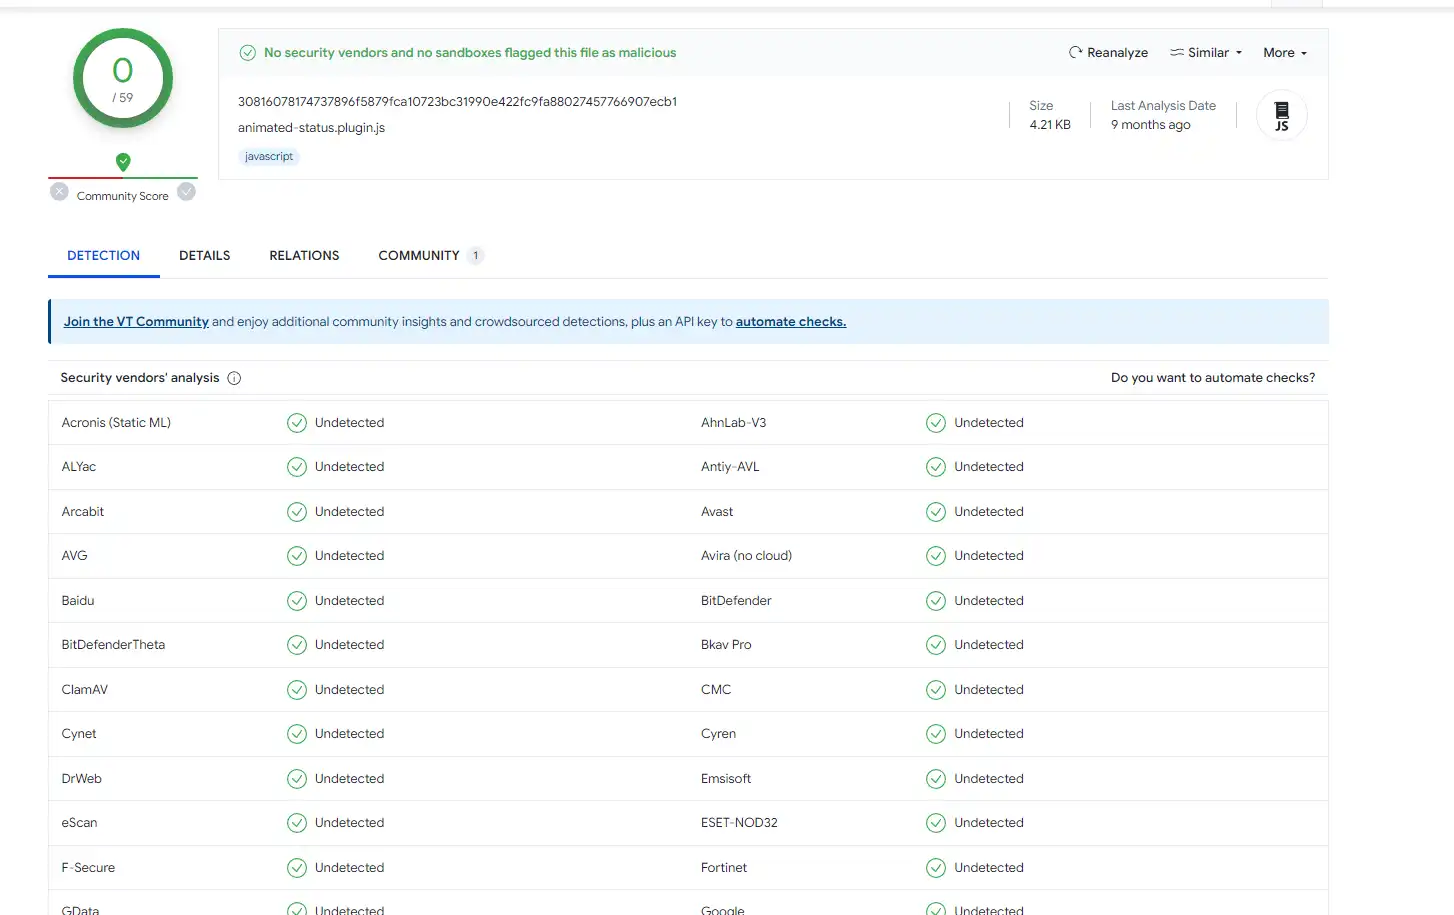Click the Reanalyze button label

pyautogui.click(x=1117, y=53)
